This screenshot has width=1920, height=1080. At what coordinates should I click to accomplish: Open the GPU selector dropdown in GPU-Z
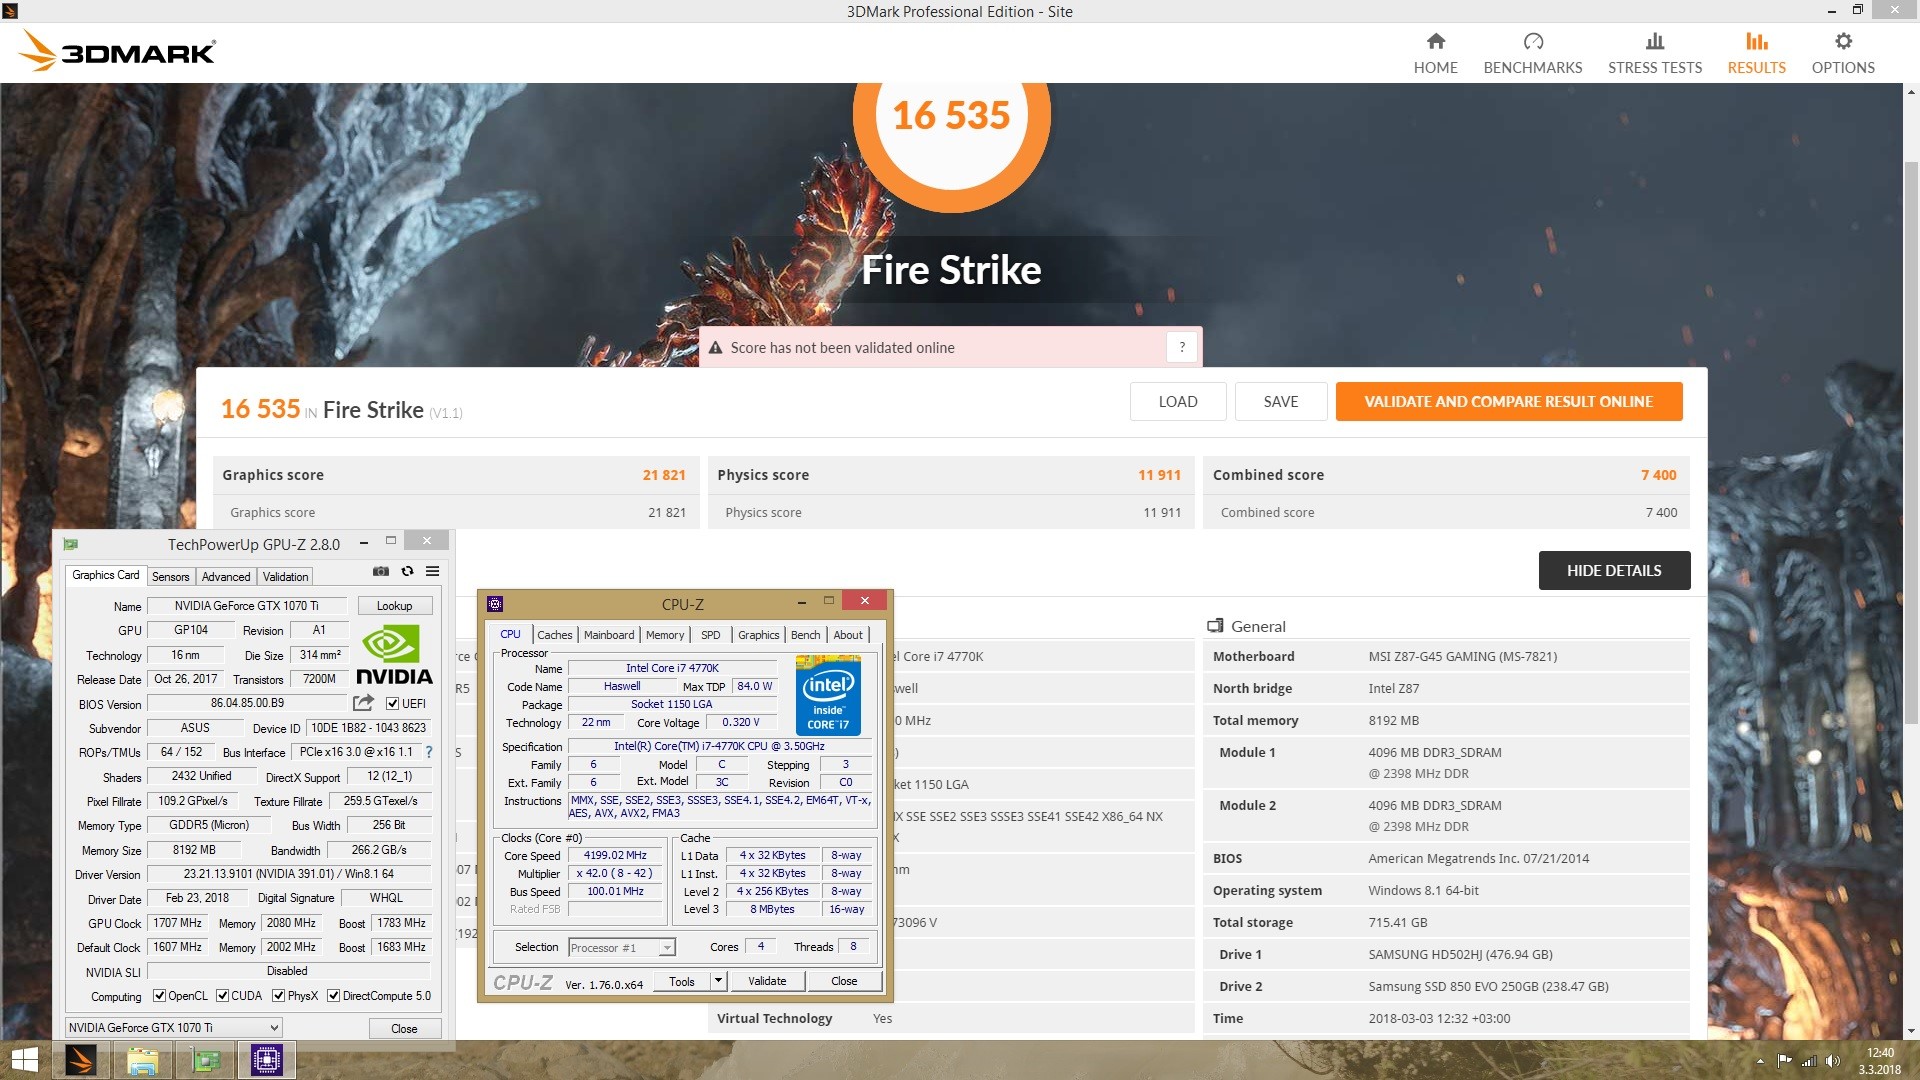click(174, 1027)
